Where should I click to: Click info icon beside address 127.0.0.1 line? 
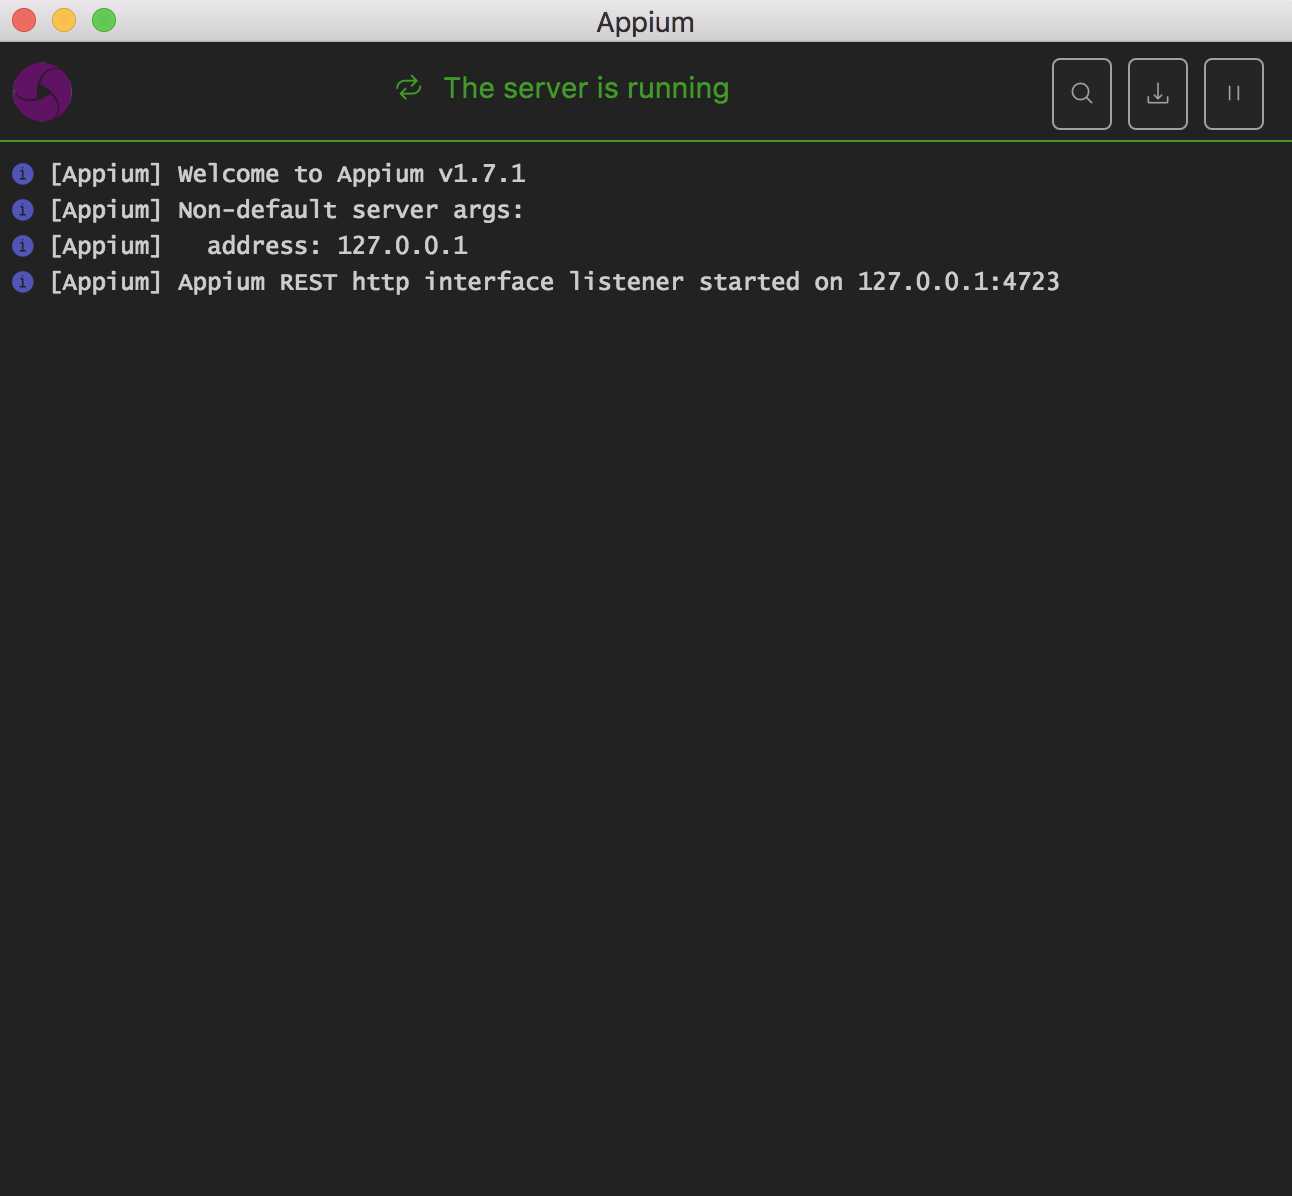pyautogui.click(x=23, y=246)
